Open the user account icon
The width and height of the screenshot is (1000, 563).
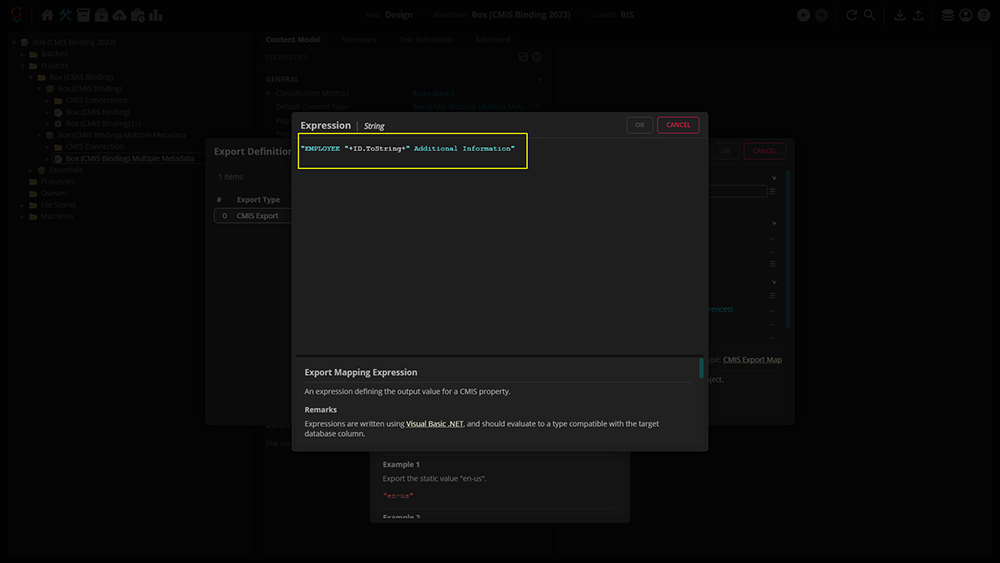[966, 15]
